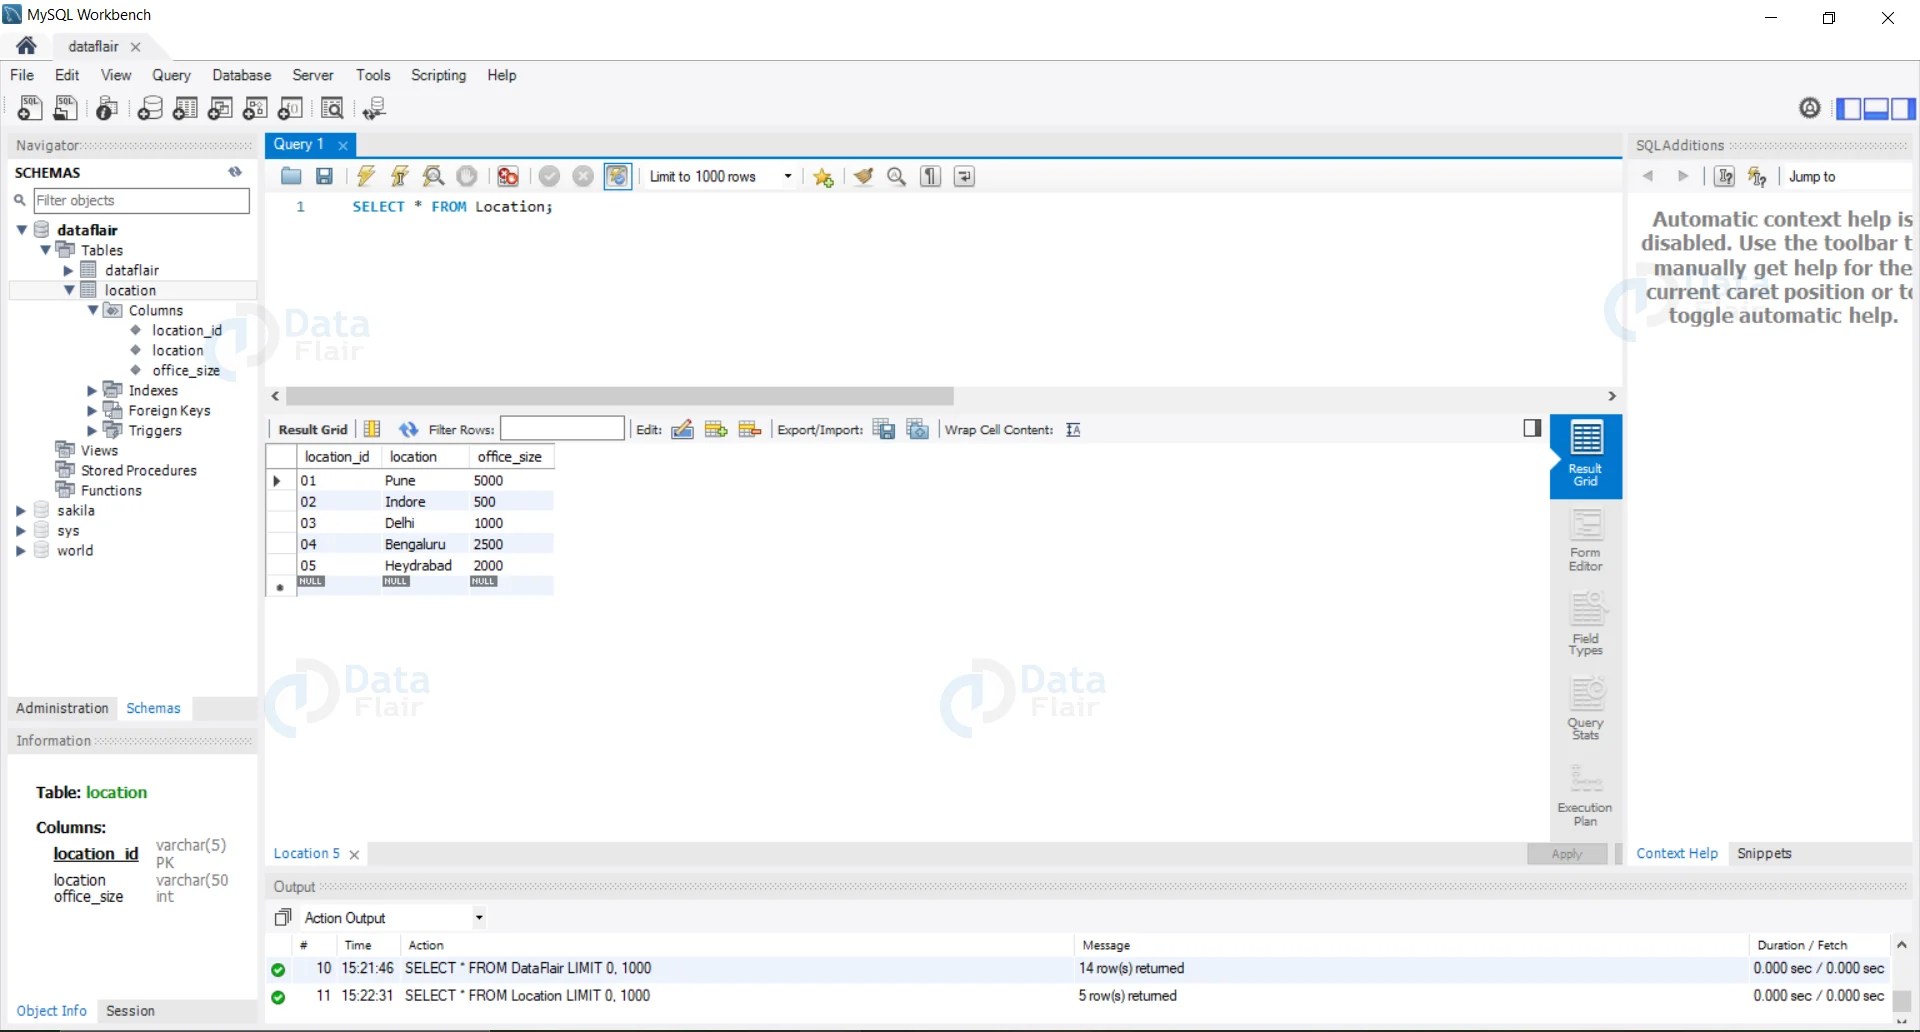Refresh the result grid data
Viewport: 1920px width, 1032px height.
coord(408,430)
